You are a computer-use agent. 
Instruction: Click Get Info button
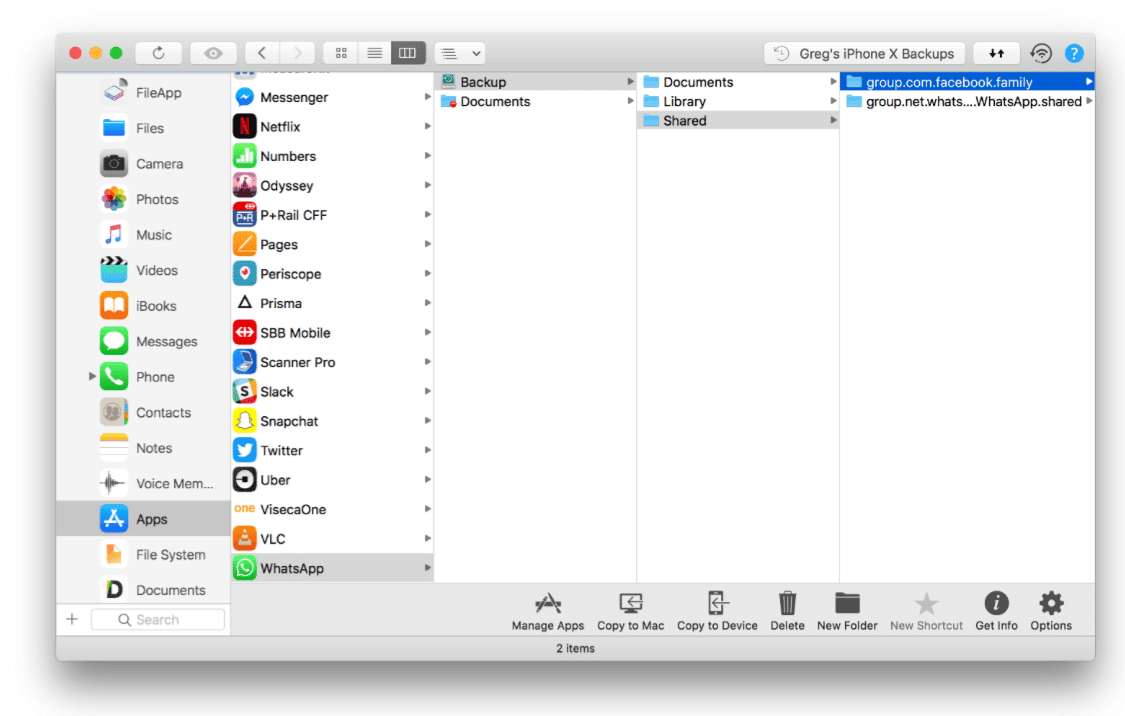[x=996, y=612]
